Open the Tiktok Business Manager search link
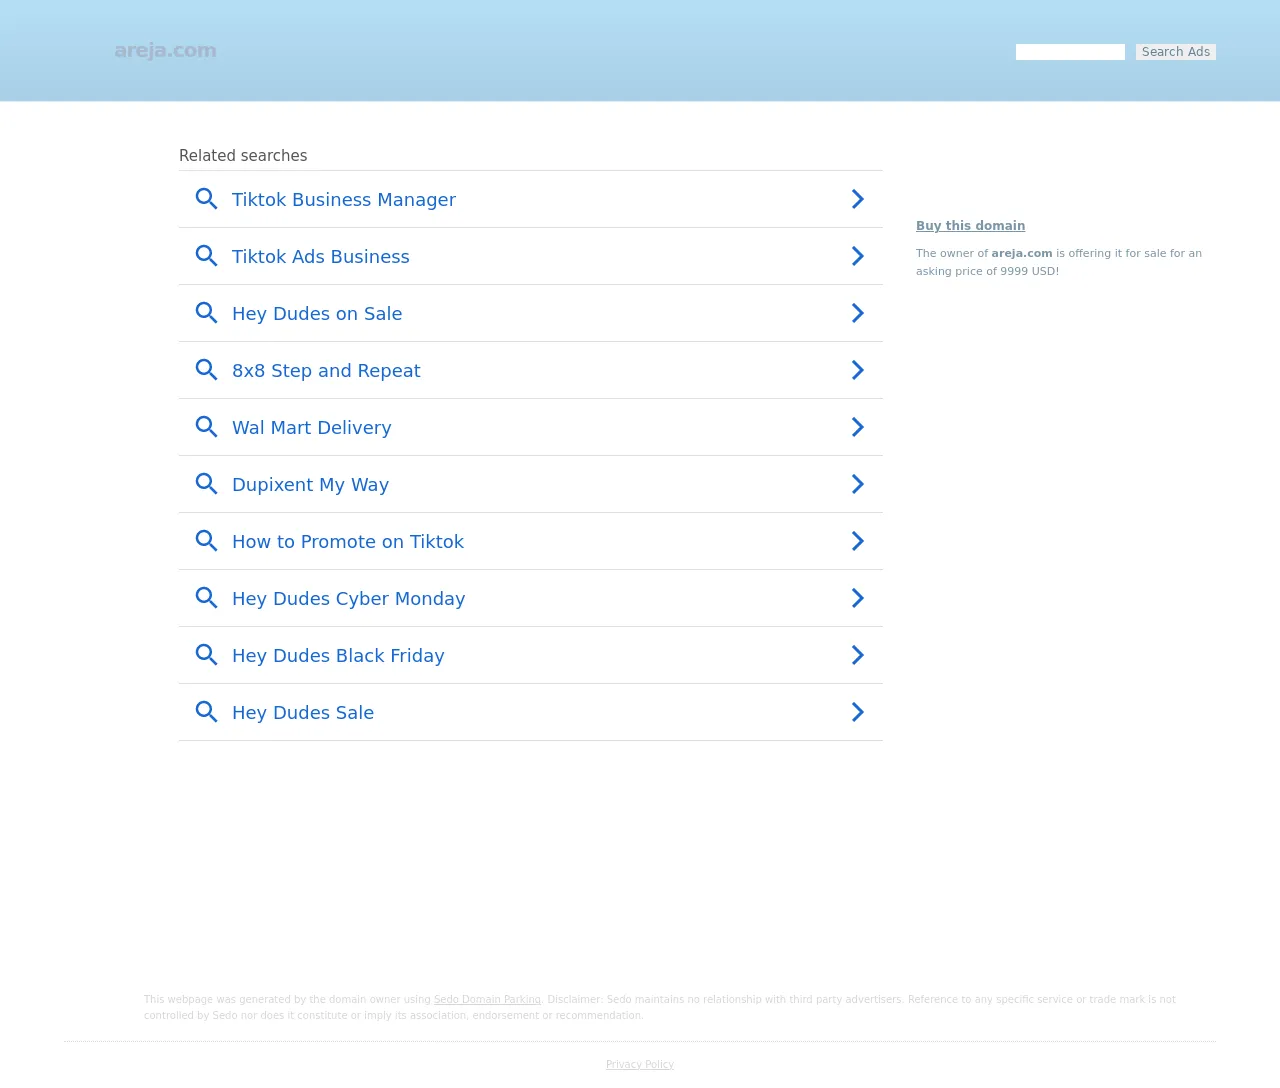 [344, 200]
